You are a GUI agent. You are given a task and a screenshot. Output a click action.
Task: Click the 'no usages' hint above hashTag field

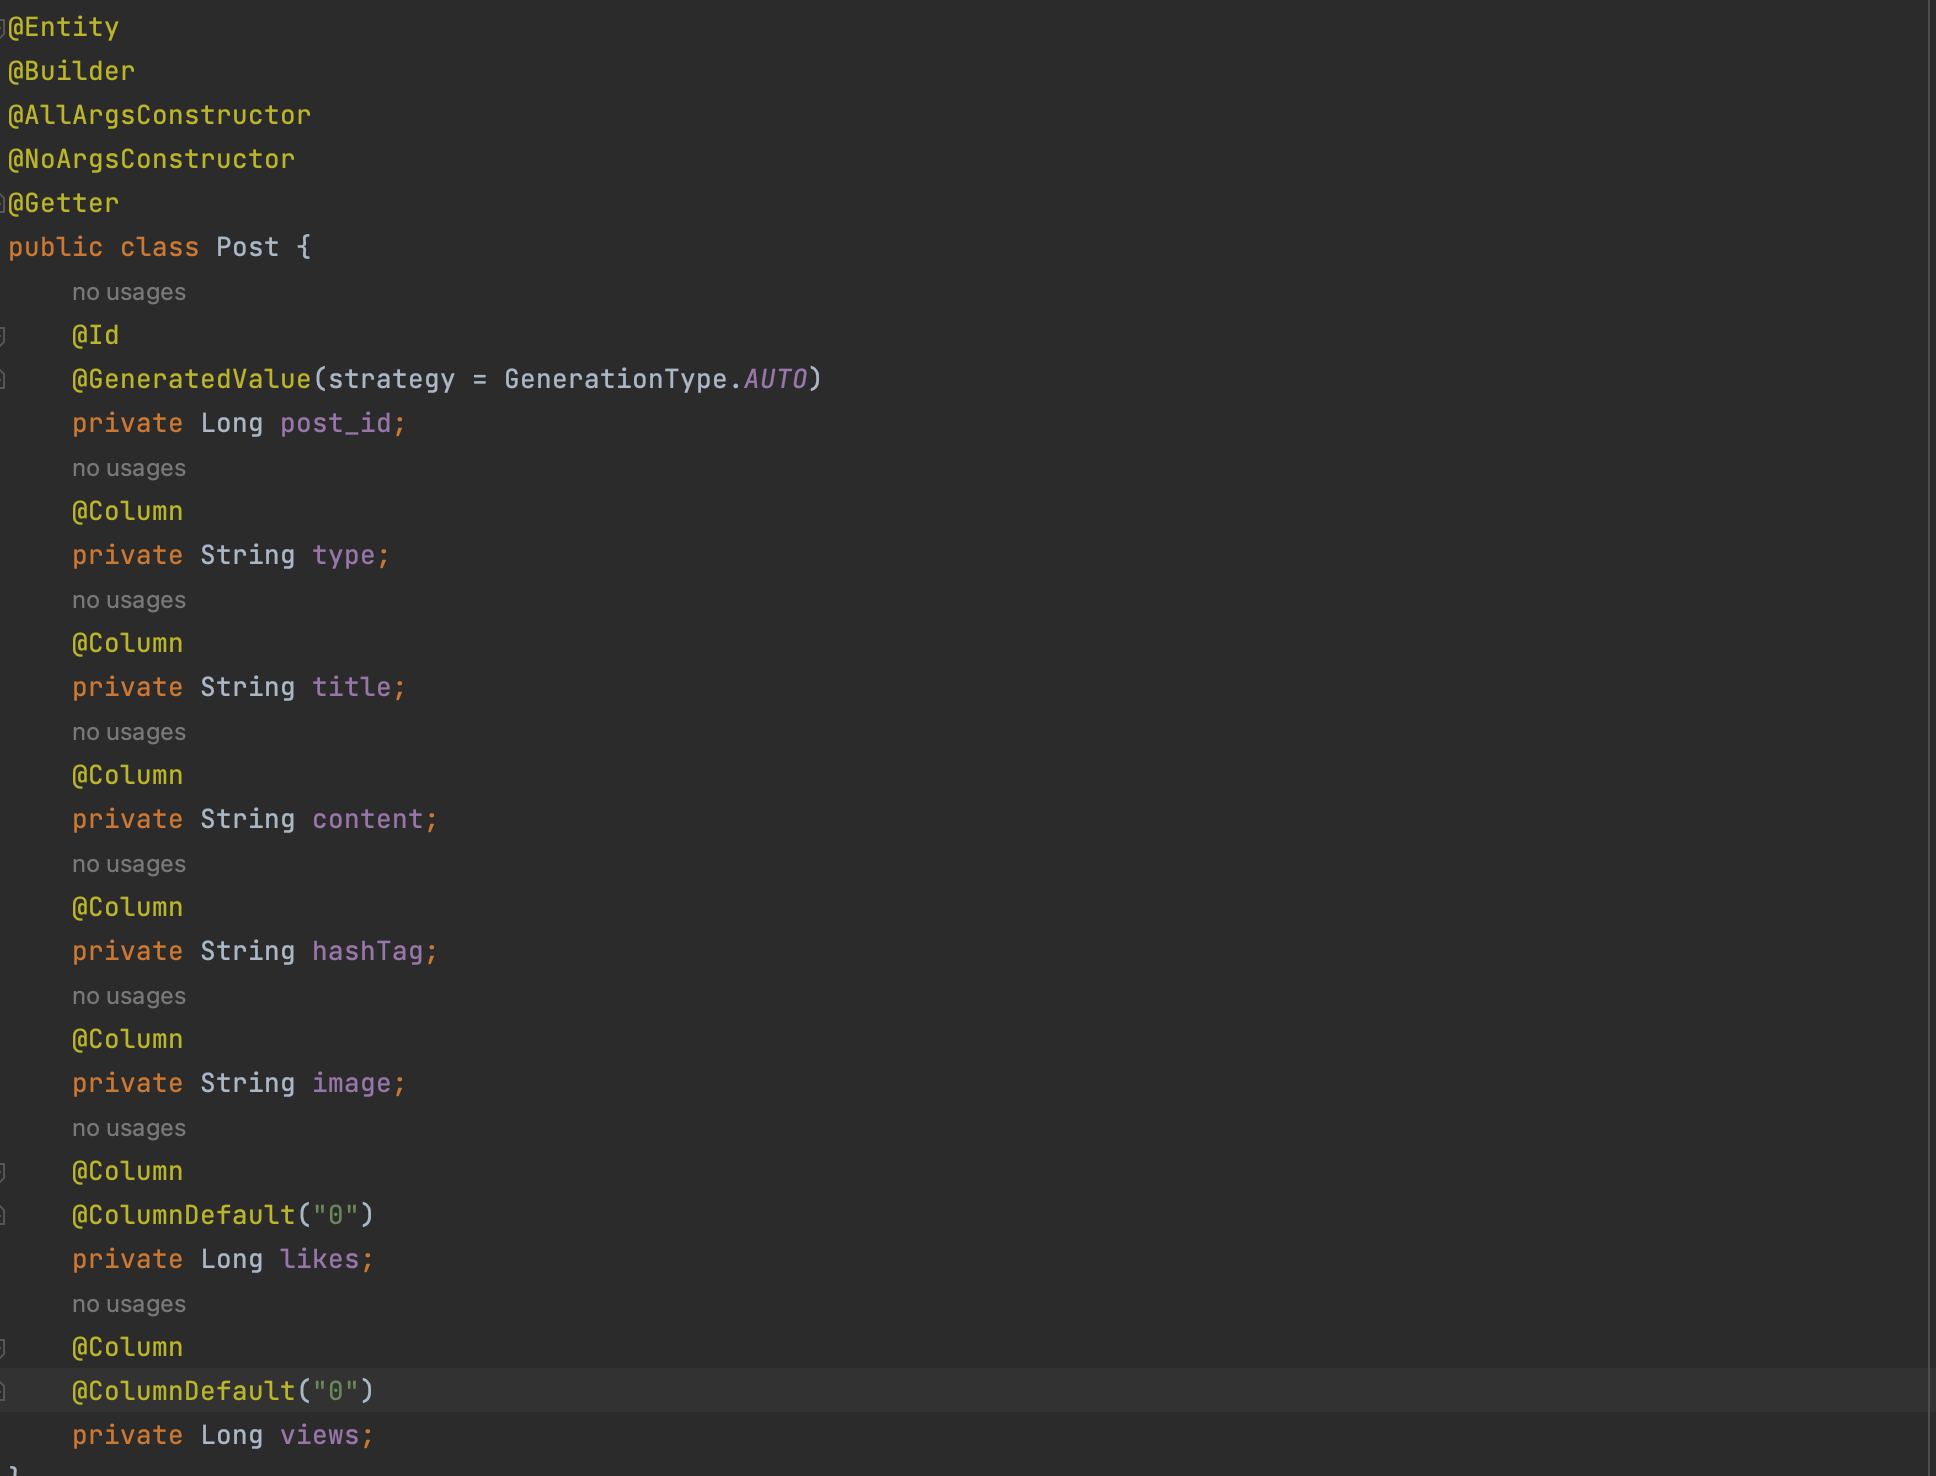click(129, 864)
